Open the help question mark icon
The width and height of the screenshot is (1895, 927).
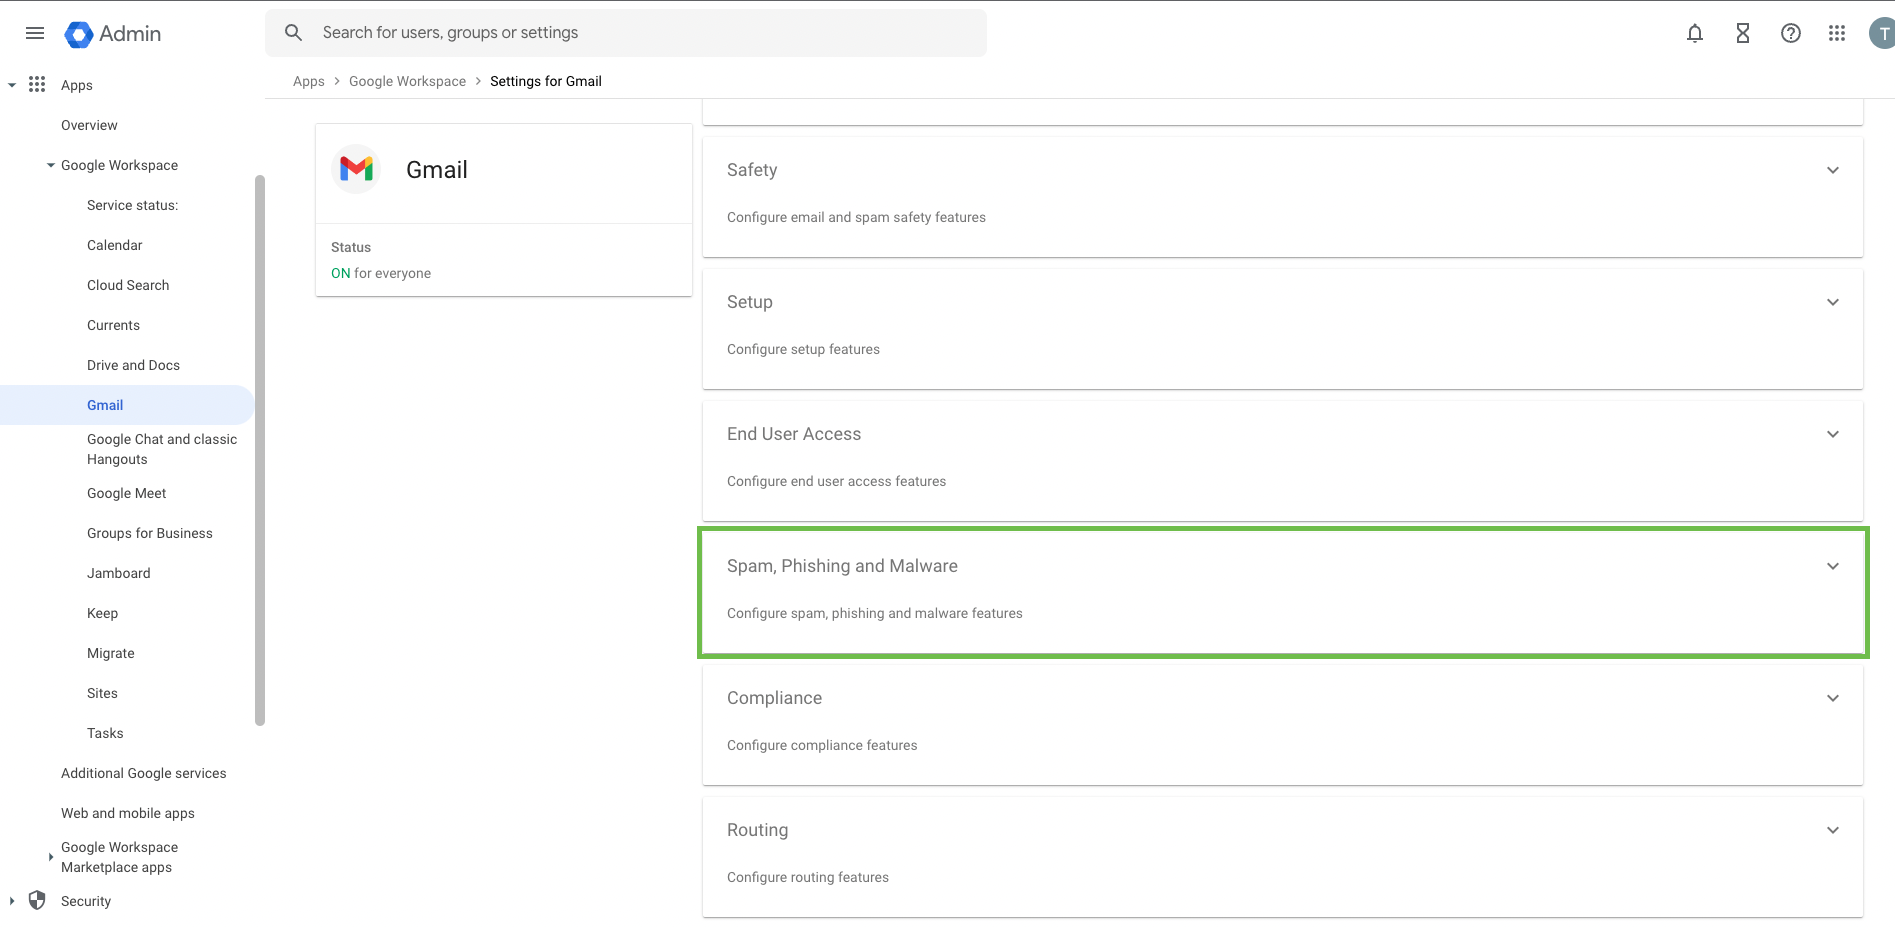[x=1791, y=33]
